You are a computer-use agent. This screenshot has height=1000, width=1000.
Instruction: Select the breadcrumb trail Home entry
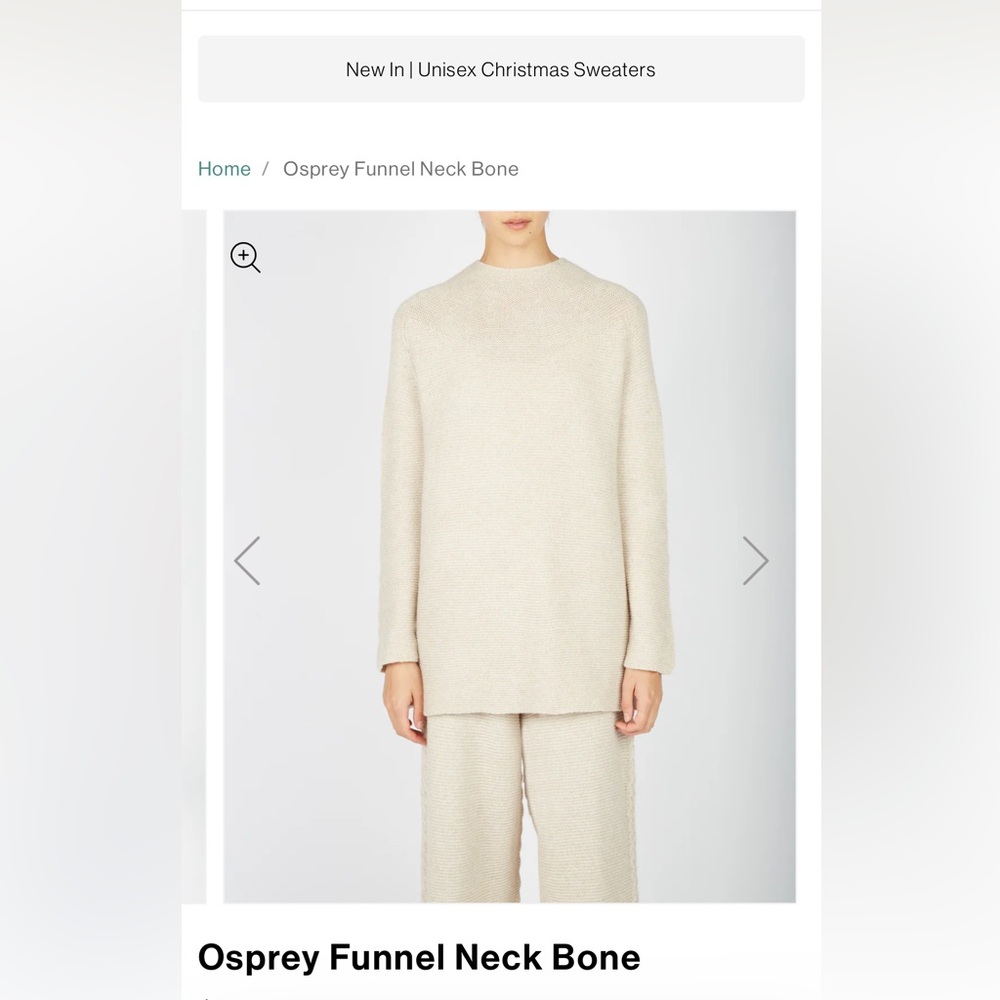224,169
